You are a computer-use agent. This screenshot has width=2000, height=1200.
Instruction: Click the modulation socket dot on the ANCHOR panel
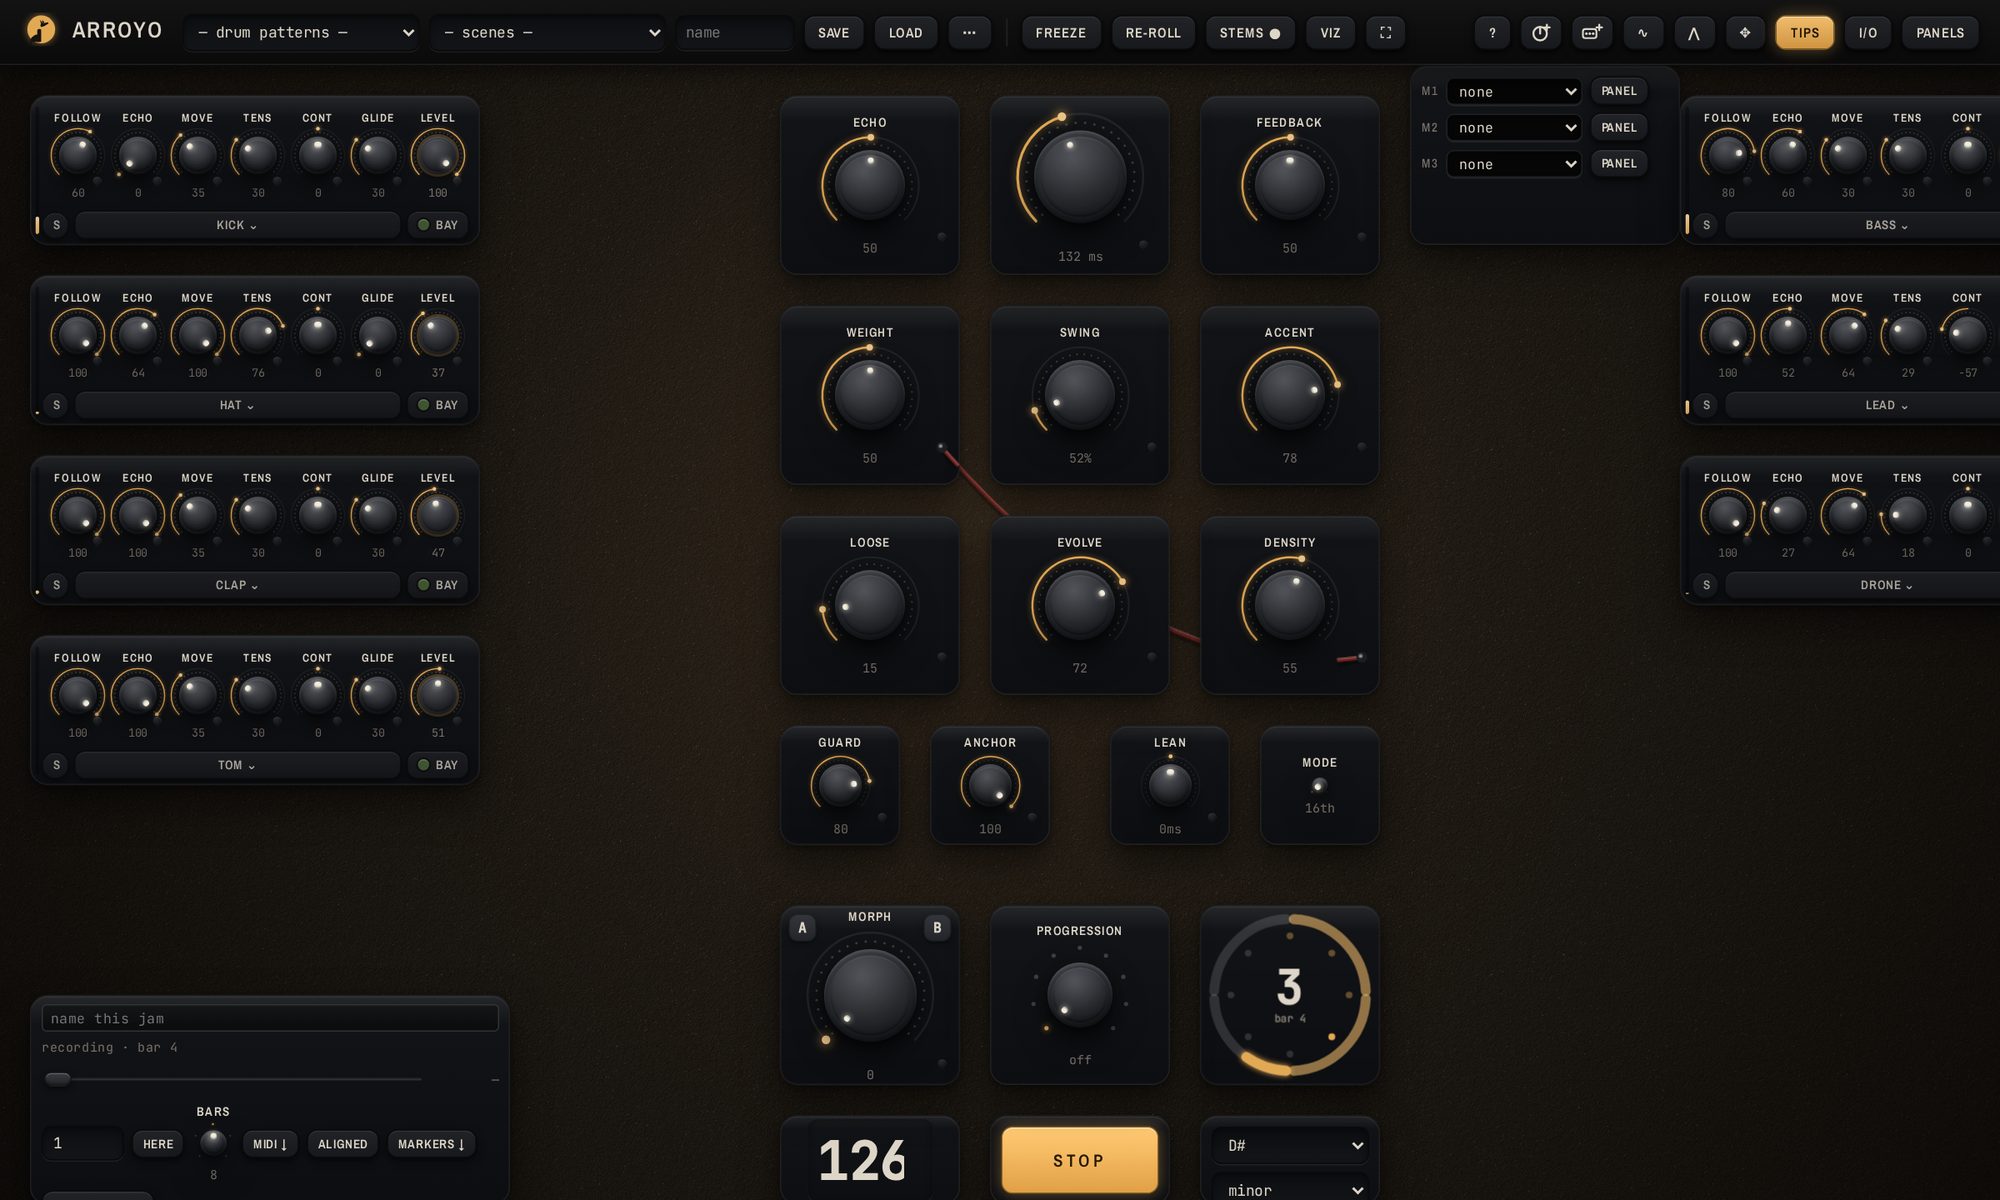point(1031,817)
